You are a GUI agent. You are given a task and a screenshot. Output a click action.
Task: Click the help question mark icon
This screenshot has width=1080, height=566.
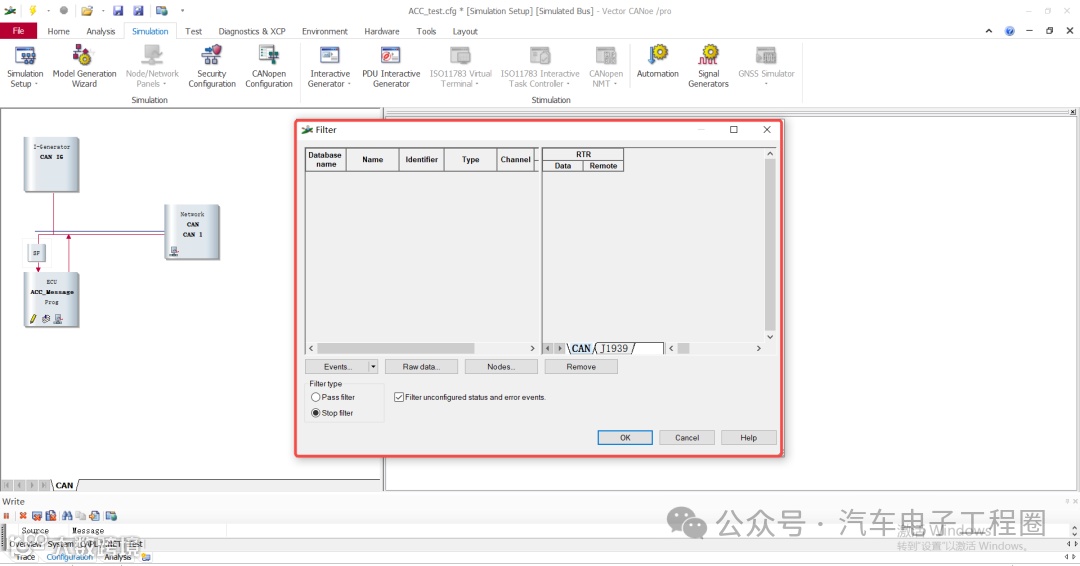(x=1009, y=31)
